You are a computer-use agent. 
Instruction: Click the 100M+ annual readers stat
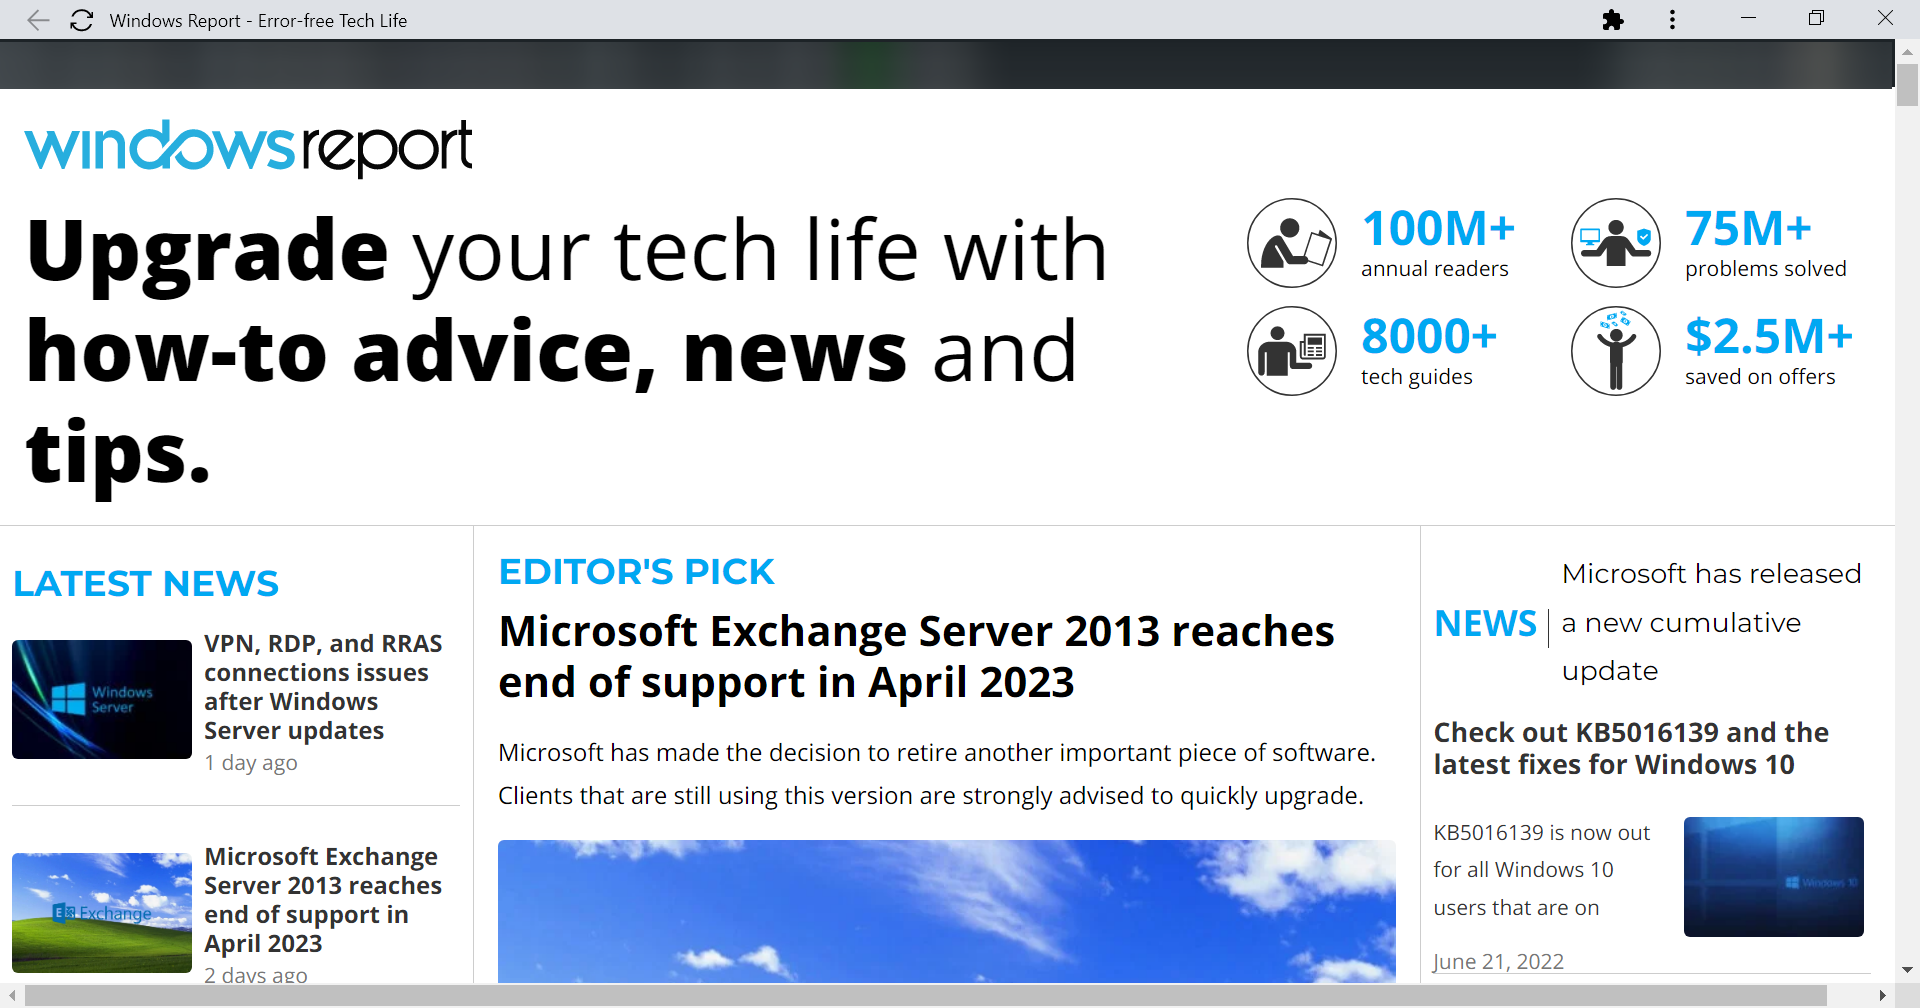tap(1438, 243)
